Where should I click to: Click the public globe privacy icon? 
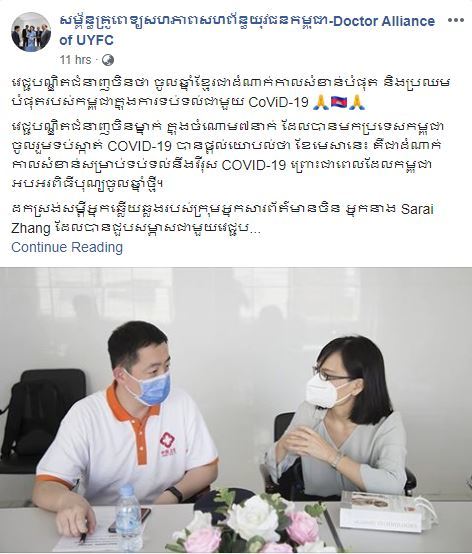(108, 60)
